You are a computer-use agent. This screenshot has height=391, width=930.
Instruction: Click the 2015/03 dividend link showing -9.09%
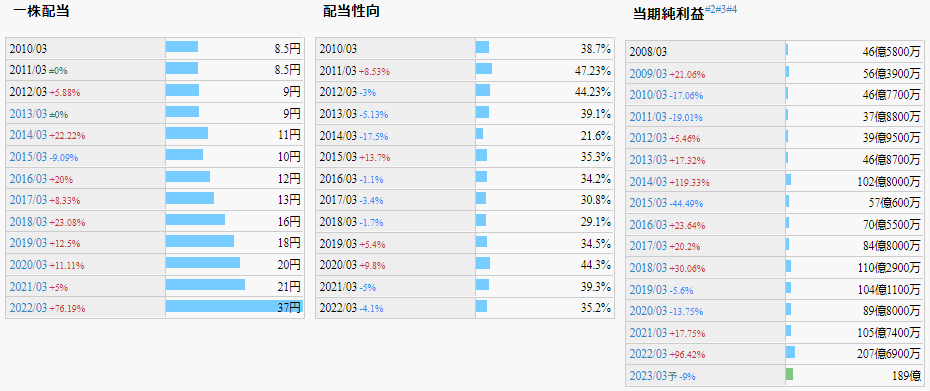point(28,157)
